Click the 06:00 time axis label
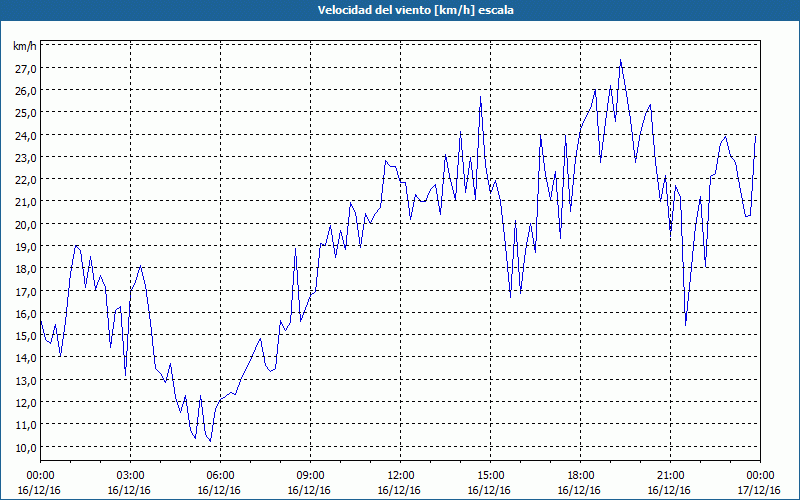This screenshot has height=500, width=800. click(x=220, y=476)
